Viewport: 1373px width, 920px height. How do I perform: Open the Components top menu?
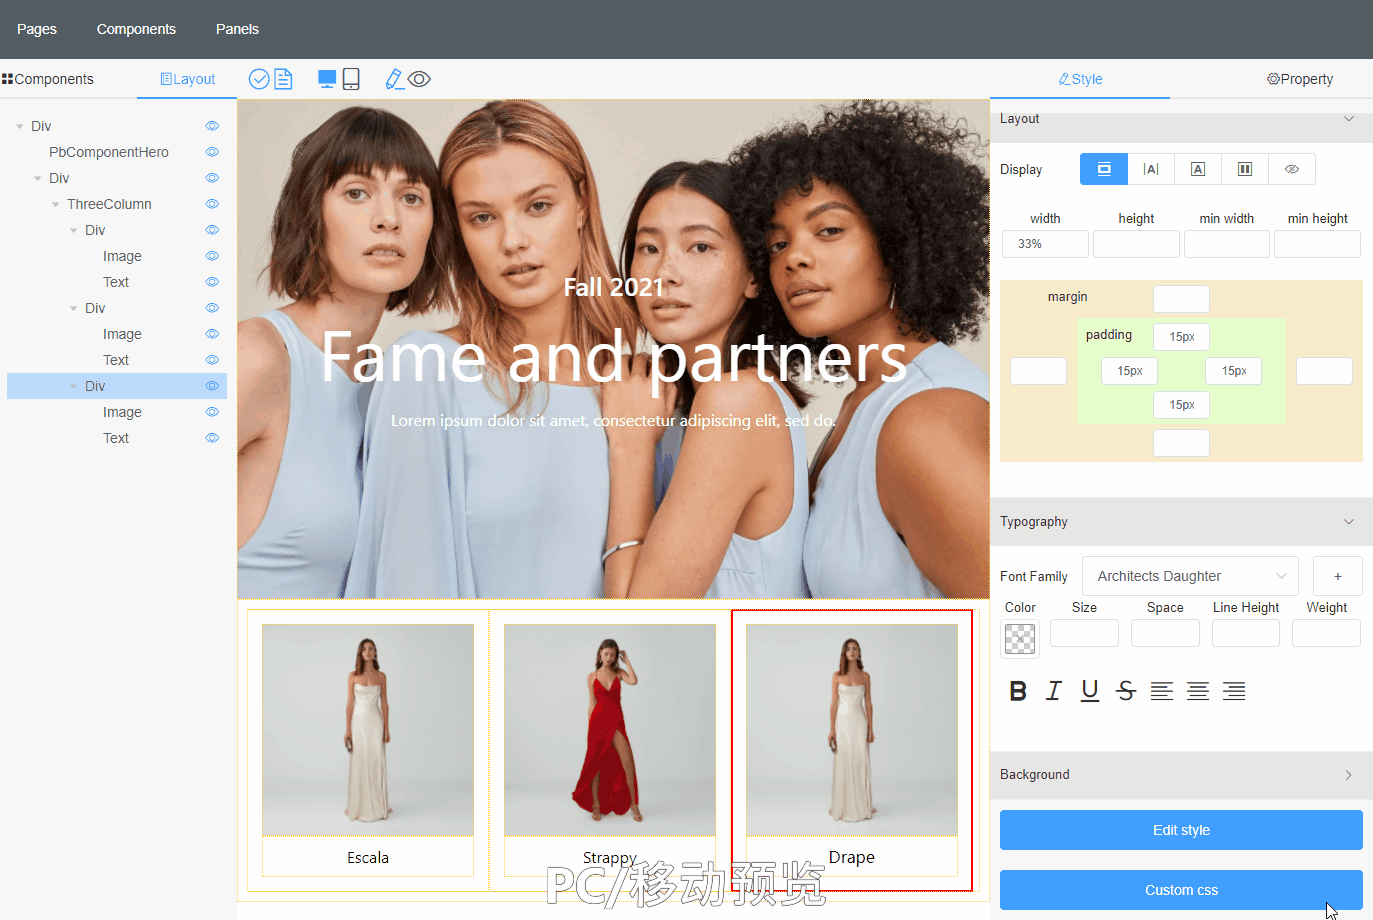tap(136, 29)
